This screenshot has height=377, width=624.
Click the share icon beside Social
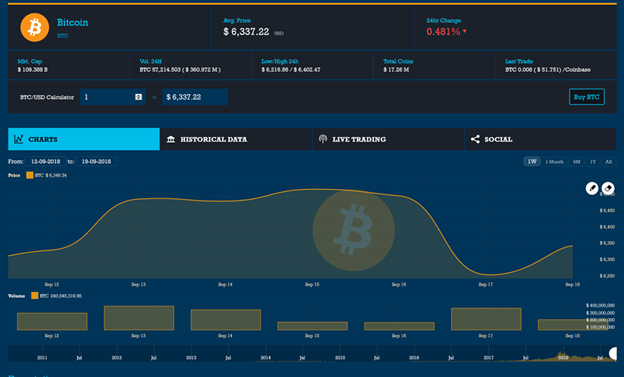[475, 139]
